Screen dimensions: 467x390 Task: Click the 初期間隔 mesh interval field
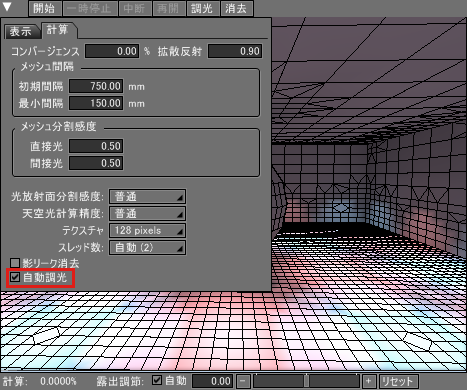[x=96, y=86]
